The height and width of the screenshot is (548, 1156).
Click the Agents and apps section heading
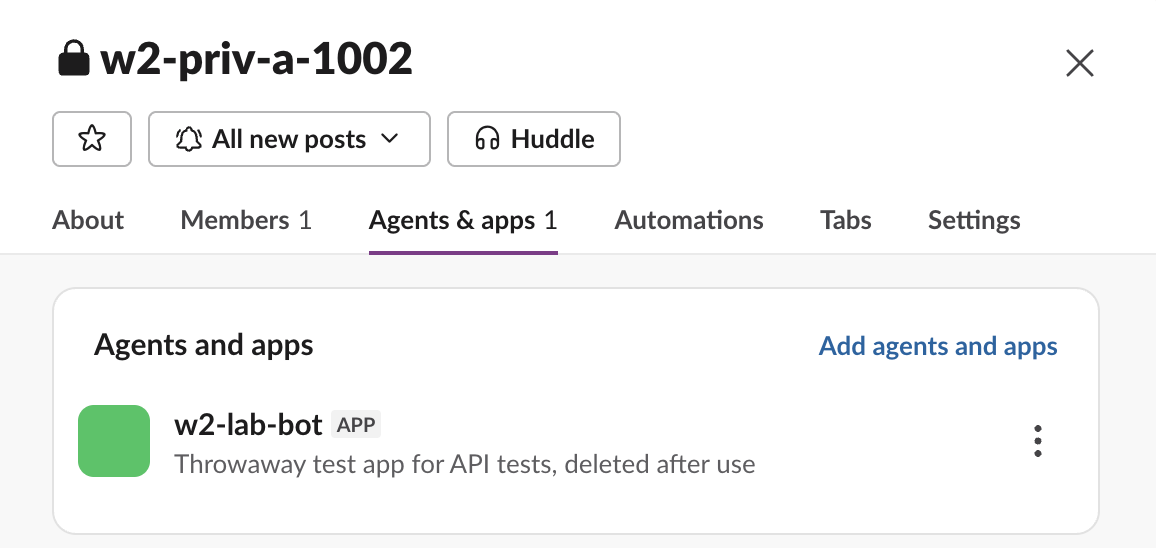[203, 345]
